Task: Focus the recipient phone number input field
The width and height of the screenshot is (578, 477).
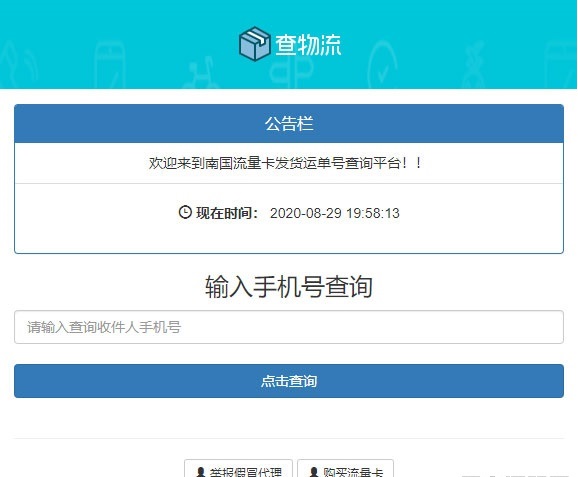Action: click(289, 327)
